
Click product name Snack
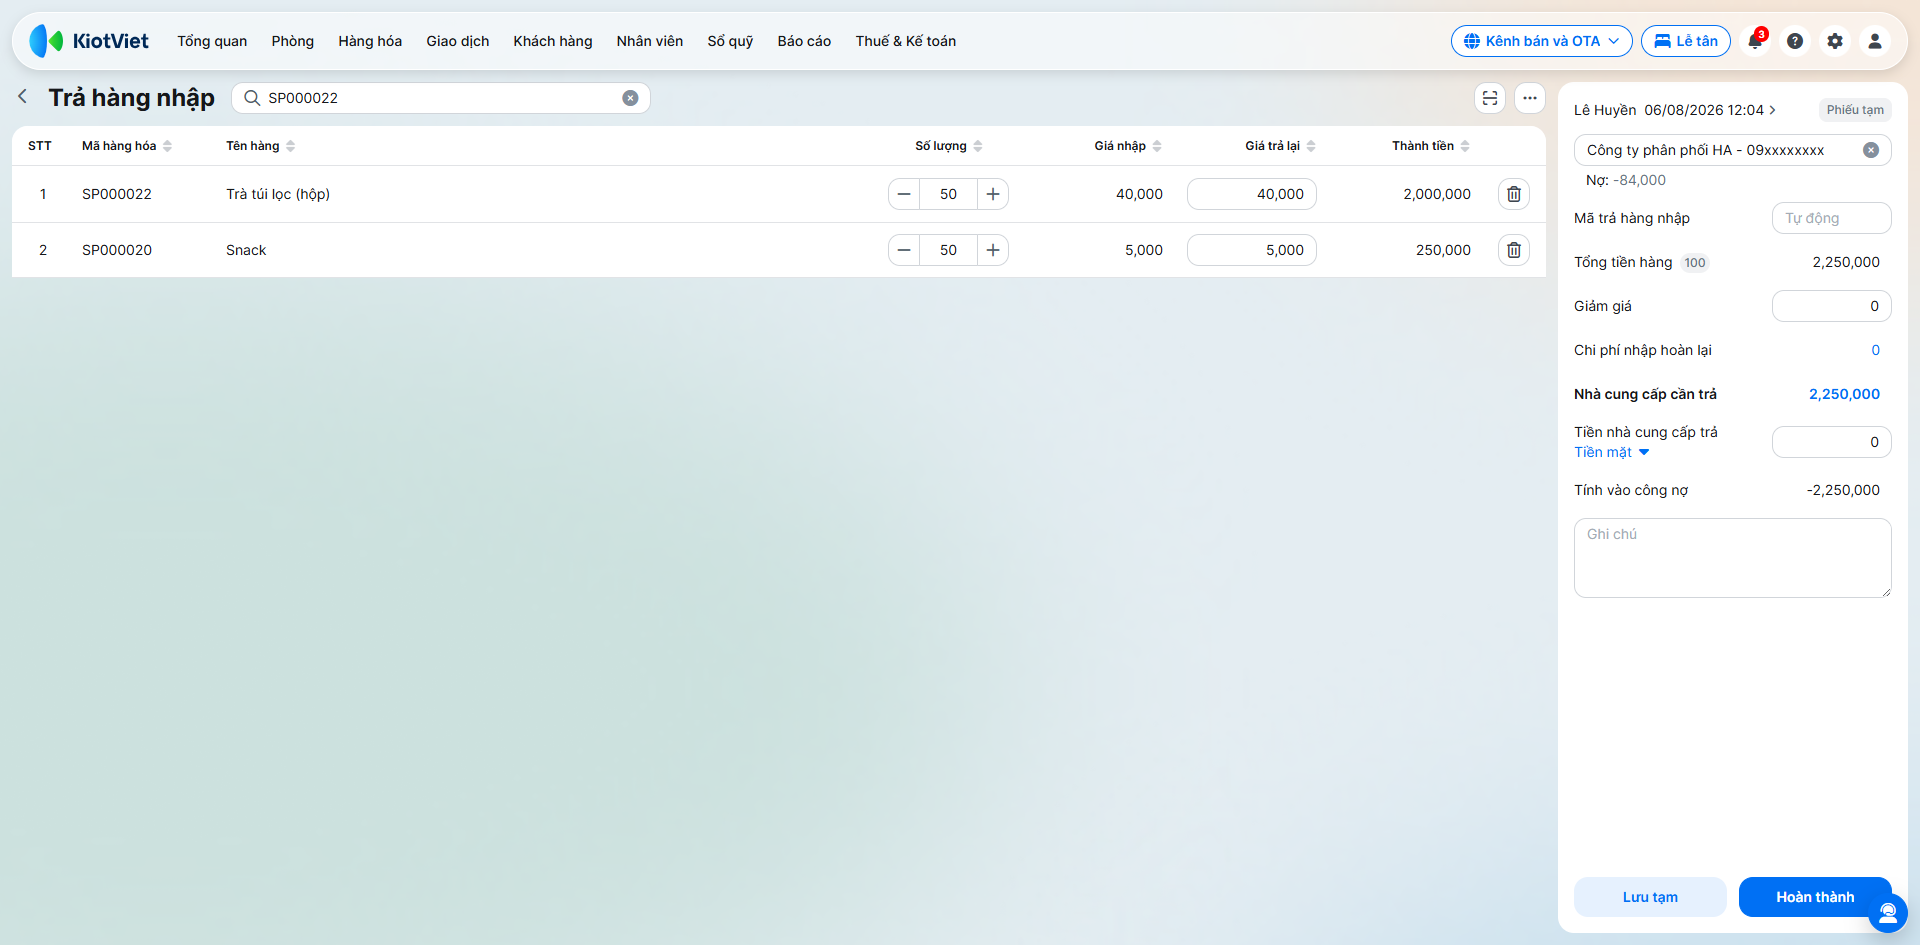pyautogui.click(x=246, y=250)
